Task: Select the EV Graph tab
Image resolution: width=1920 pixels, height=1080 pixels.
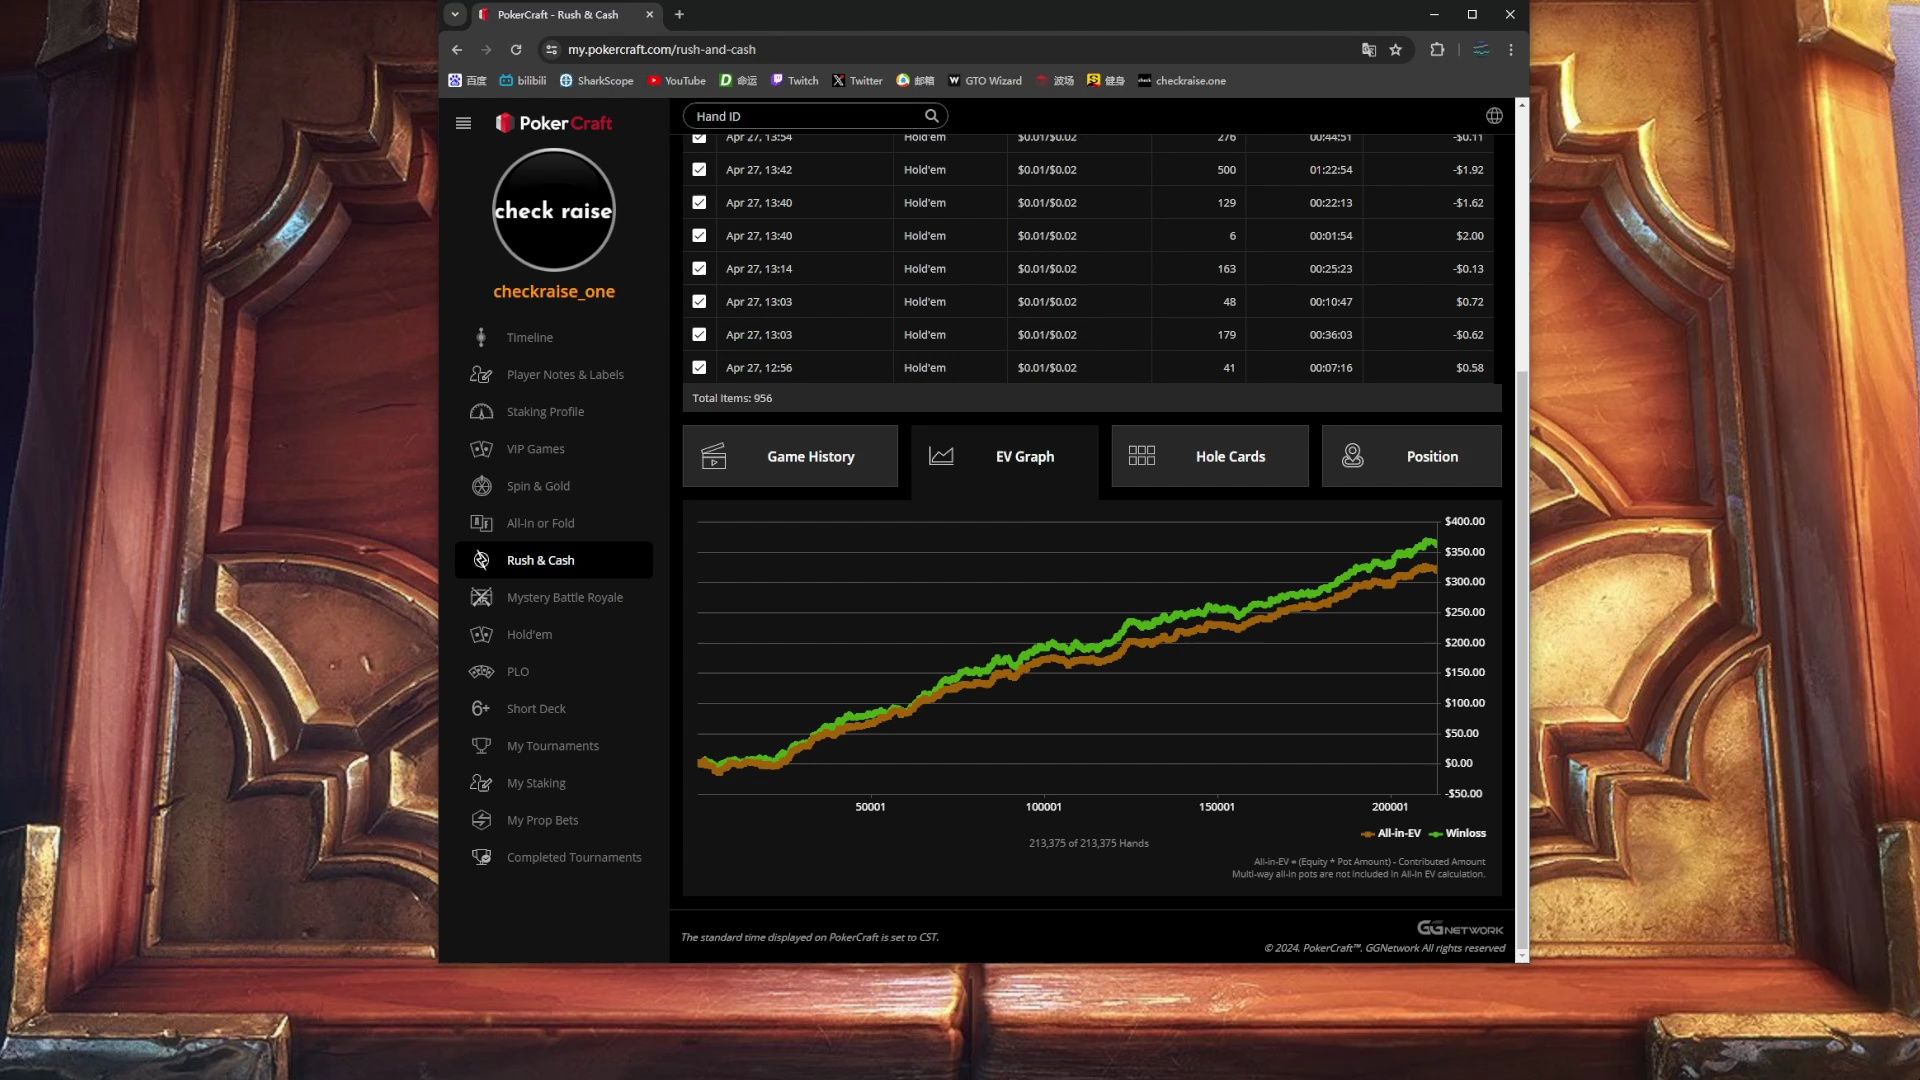Action: coord(1004,456)
